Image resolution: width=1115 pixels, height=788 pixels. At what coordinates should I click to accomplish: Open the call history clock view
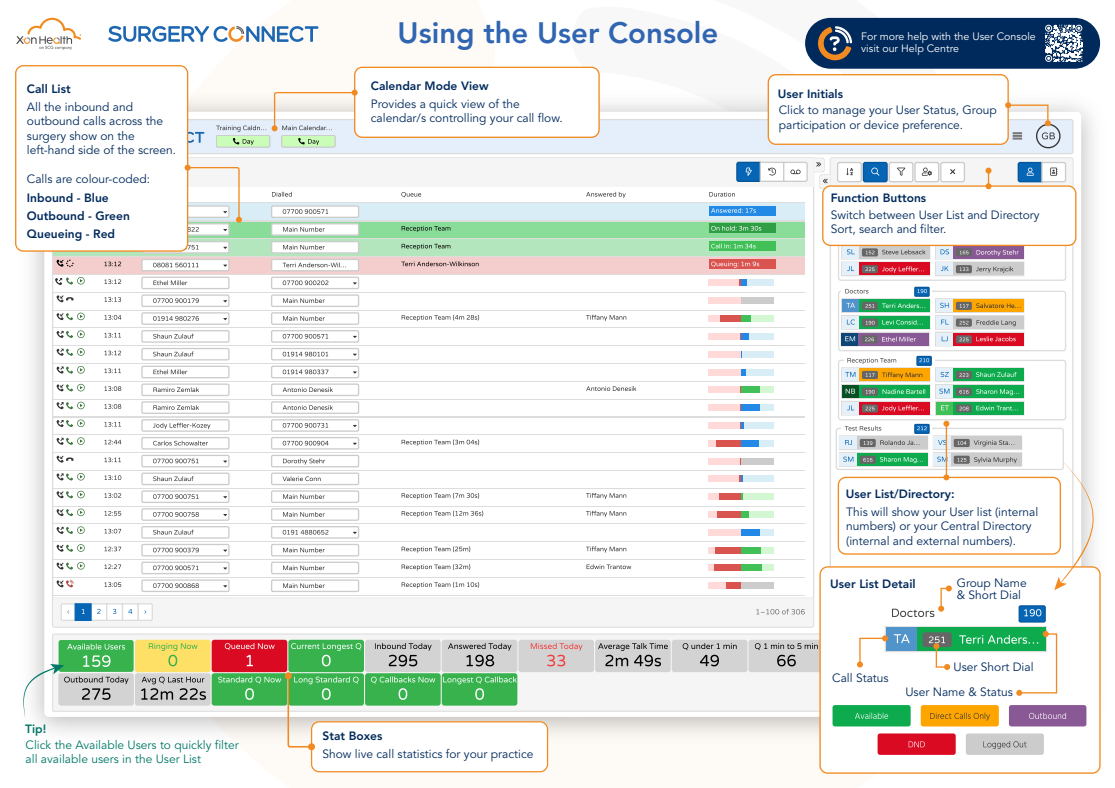click(x=772, y=171)
